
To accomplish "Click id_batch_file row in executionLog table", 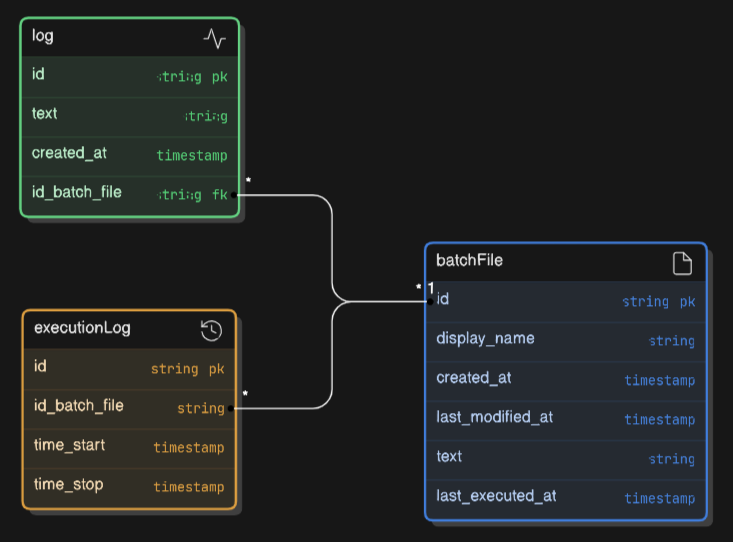I will [x=129, y=407].
